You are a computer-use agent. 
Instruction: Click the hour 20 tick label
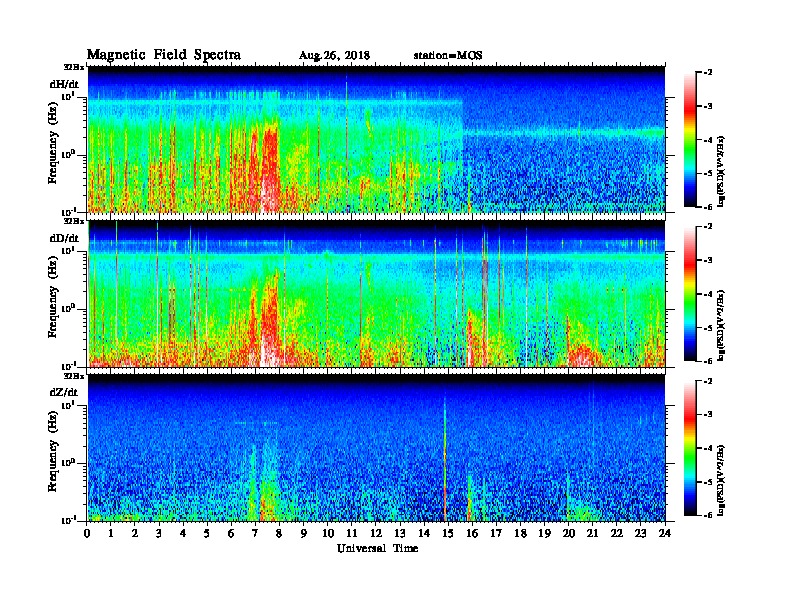pos(569,533)
